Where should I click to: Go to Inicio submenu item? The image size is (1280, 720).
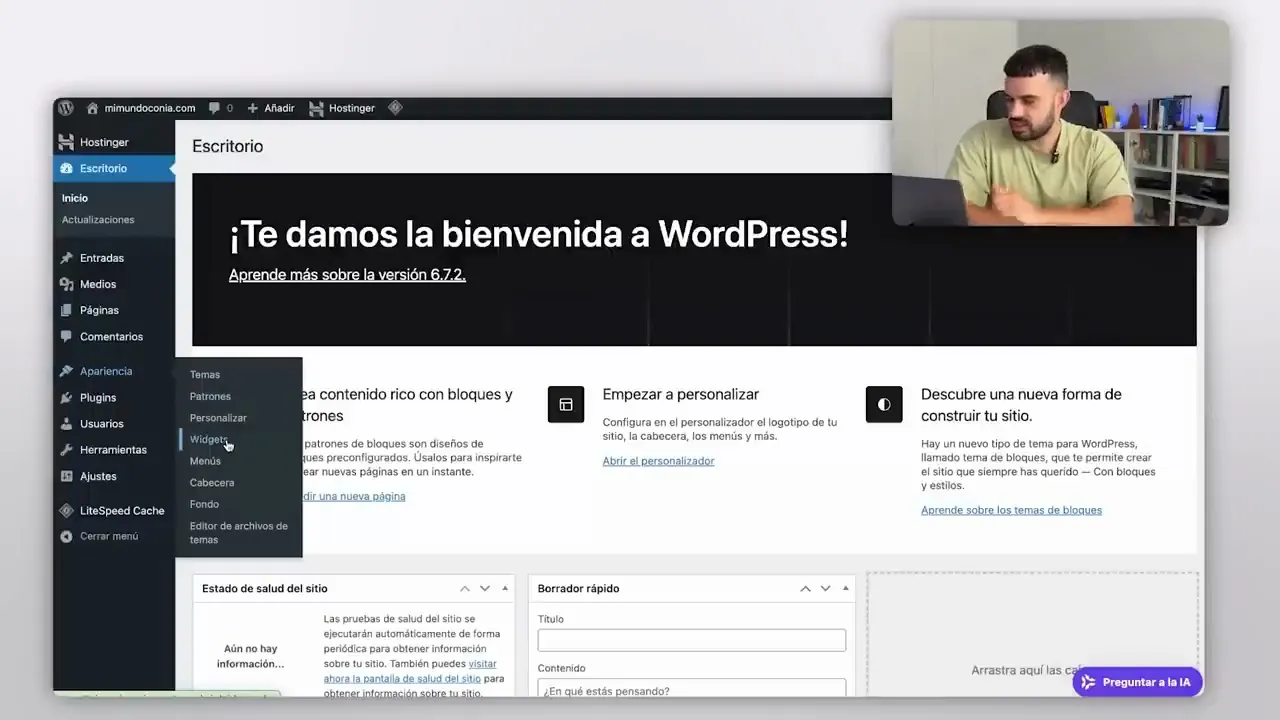point(75,198)
